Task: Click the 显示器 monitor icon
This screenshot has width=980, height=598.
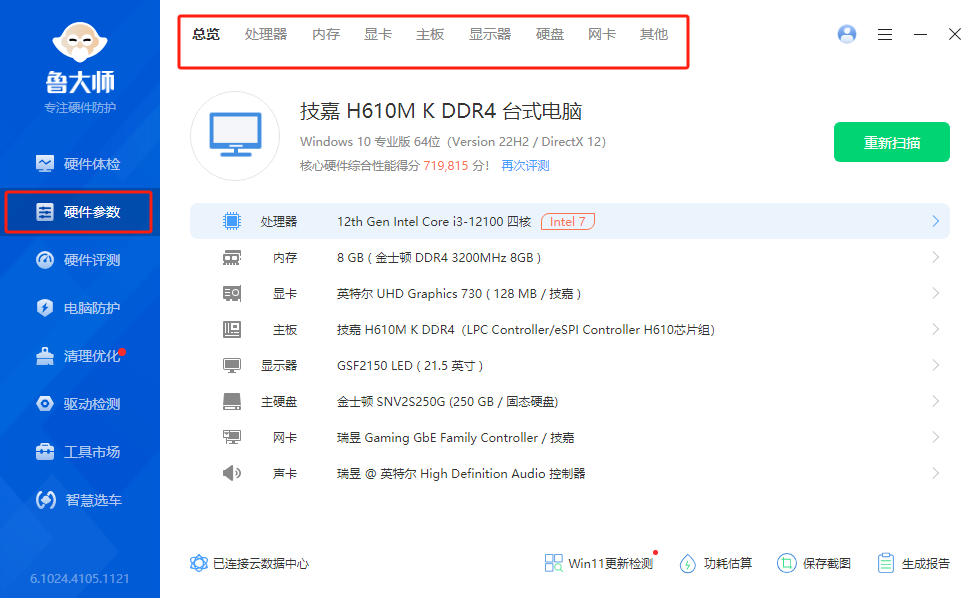Action: coord(232,366)
